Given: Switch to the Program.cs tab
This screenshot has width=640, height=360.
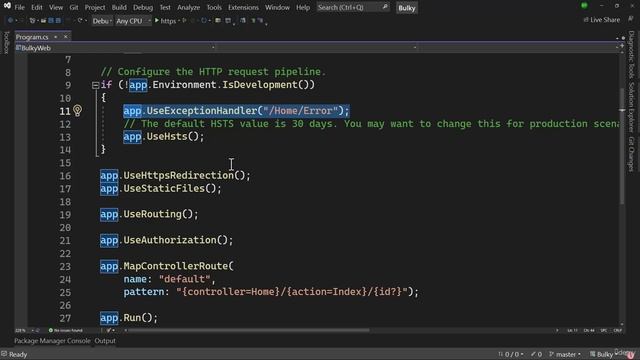Looking at the screenshot, I should point(32,37).
